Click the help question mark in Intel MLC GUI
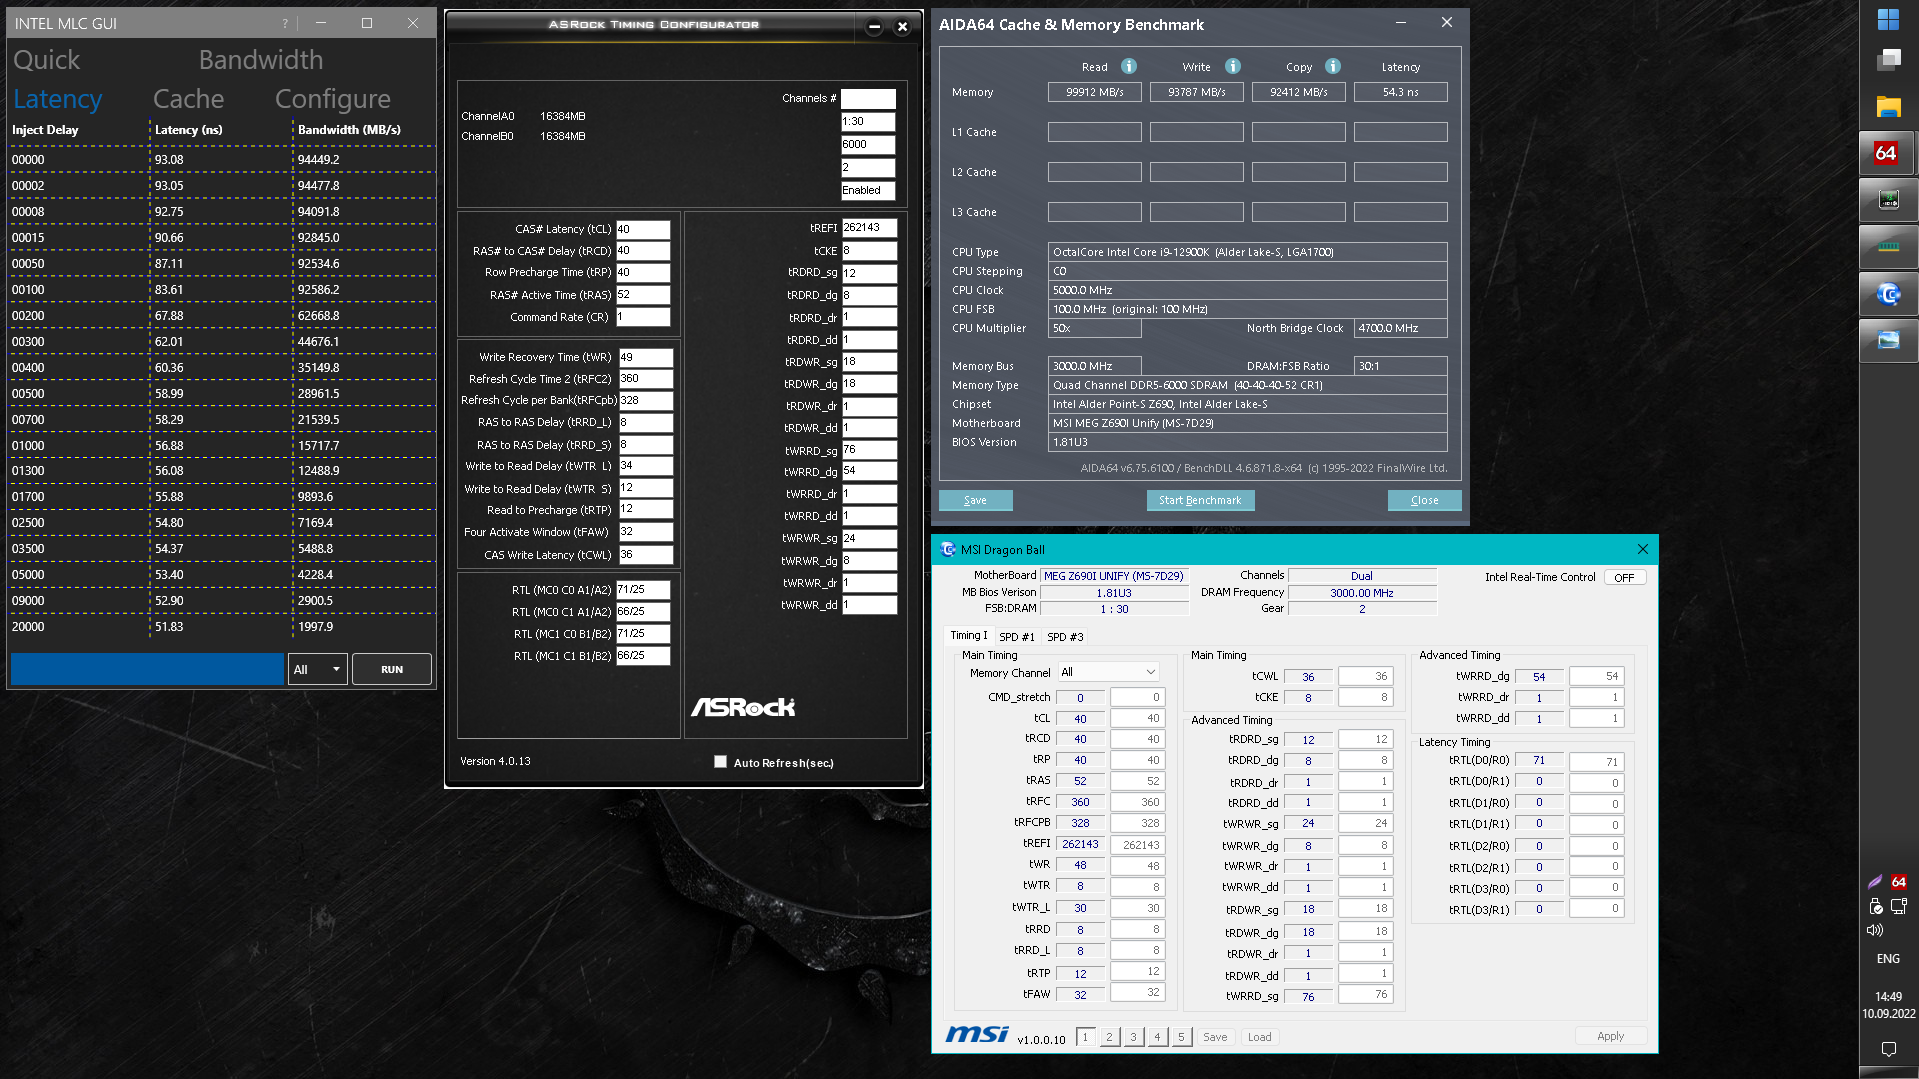Screen dimensions: 1919x1079 click(285, 23)
